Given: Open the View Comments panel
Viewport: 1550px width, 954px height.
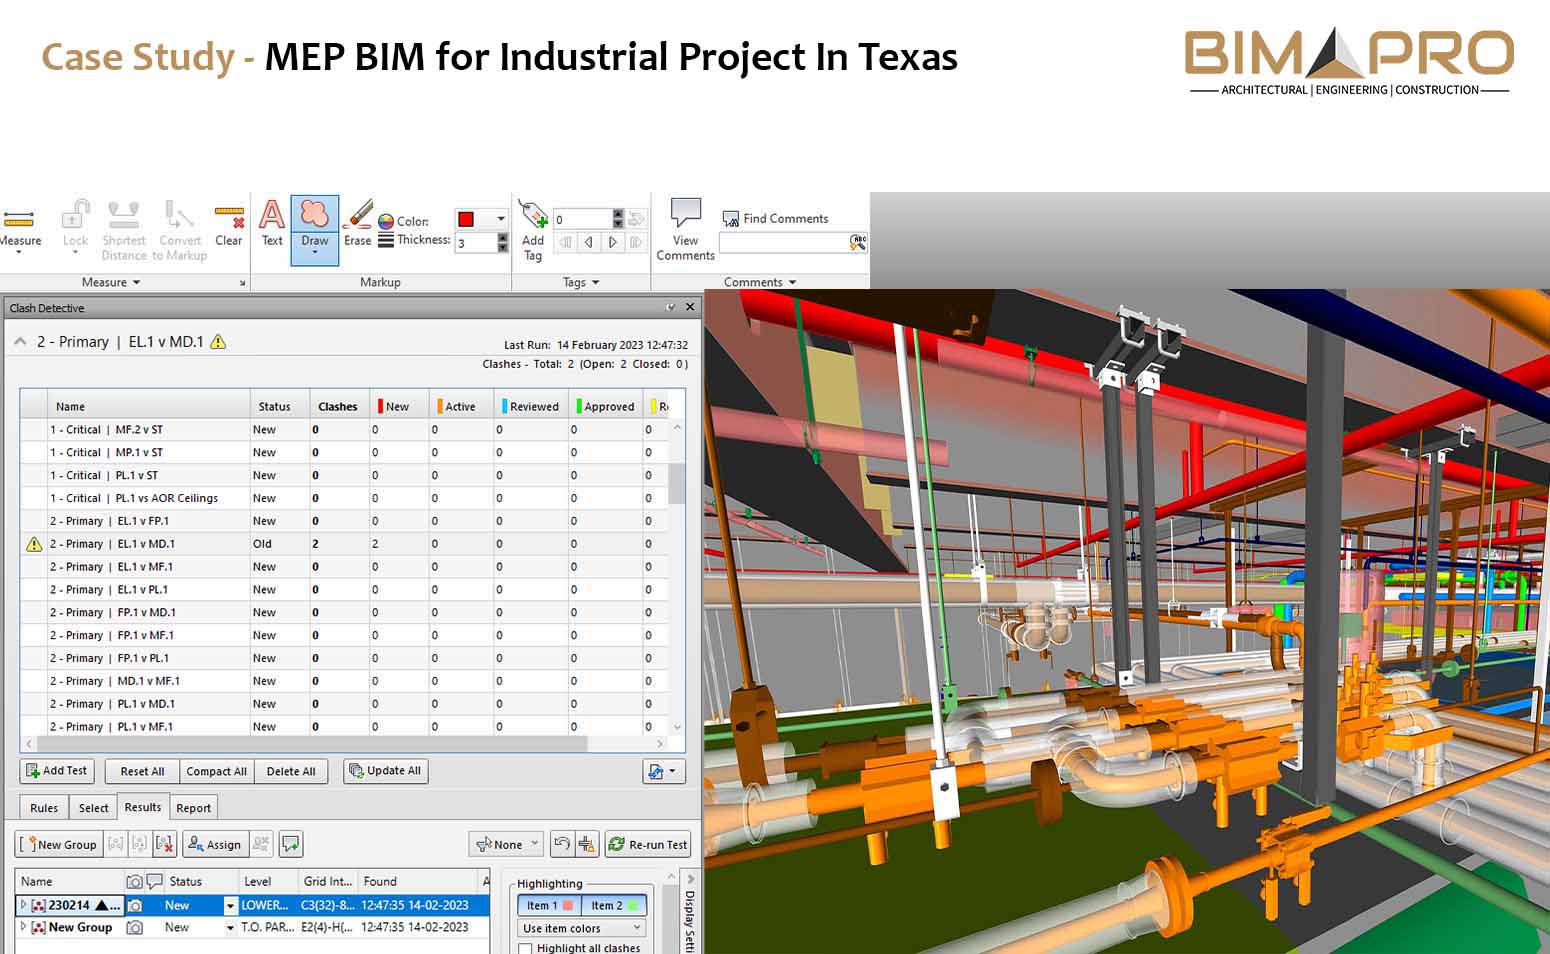Looking at the screenshot, I should (684, 228).
